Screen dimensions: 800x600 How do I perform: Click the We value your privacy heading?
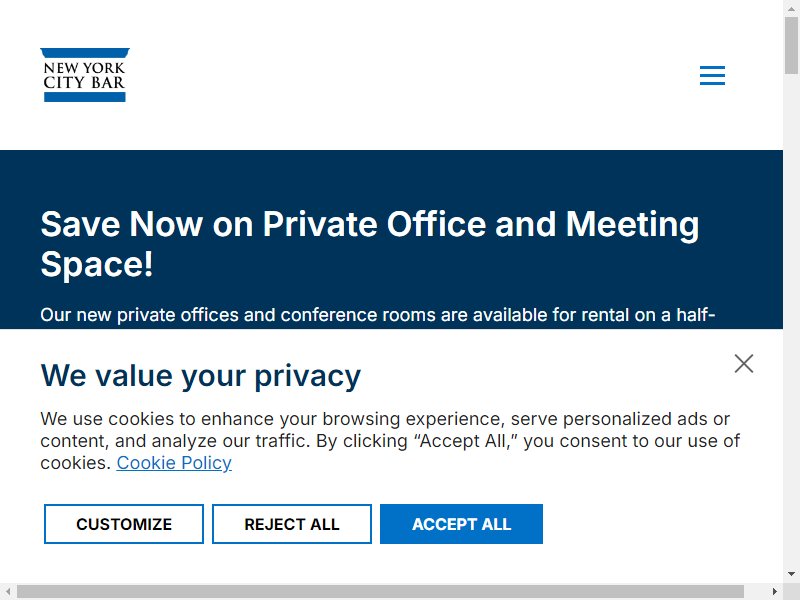tap(201, 376)
